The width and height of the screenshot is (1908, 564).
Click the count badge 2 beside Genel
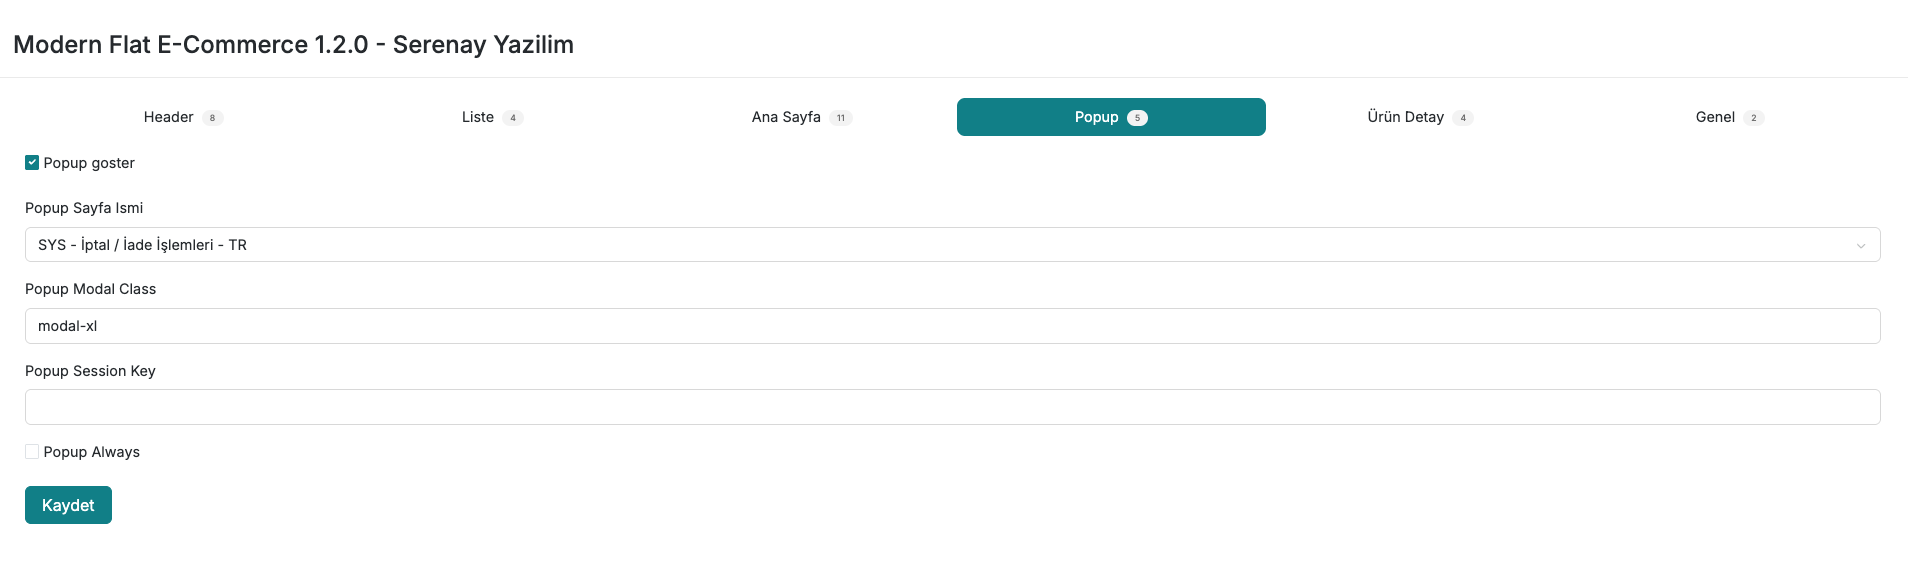pos(1753,118)
